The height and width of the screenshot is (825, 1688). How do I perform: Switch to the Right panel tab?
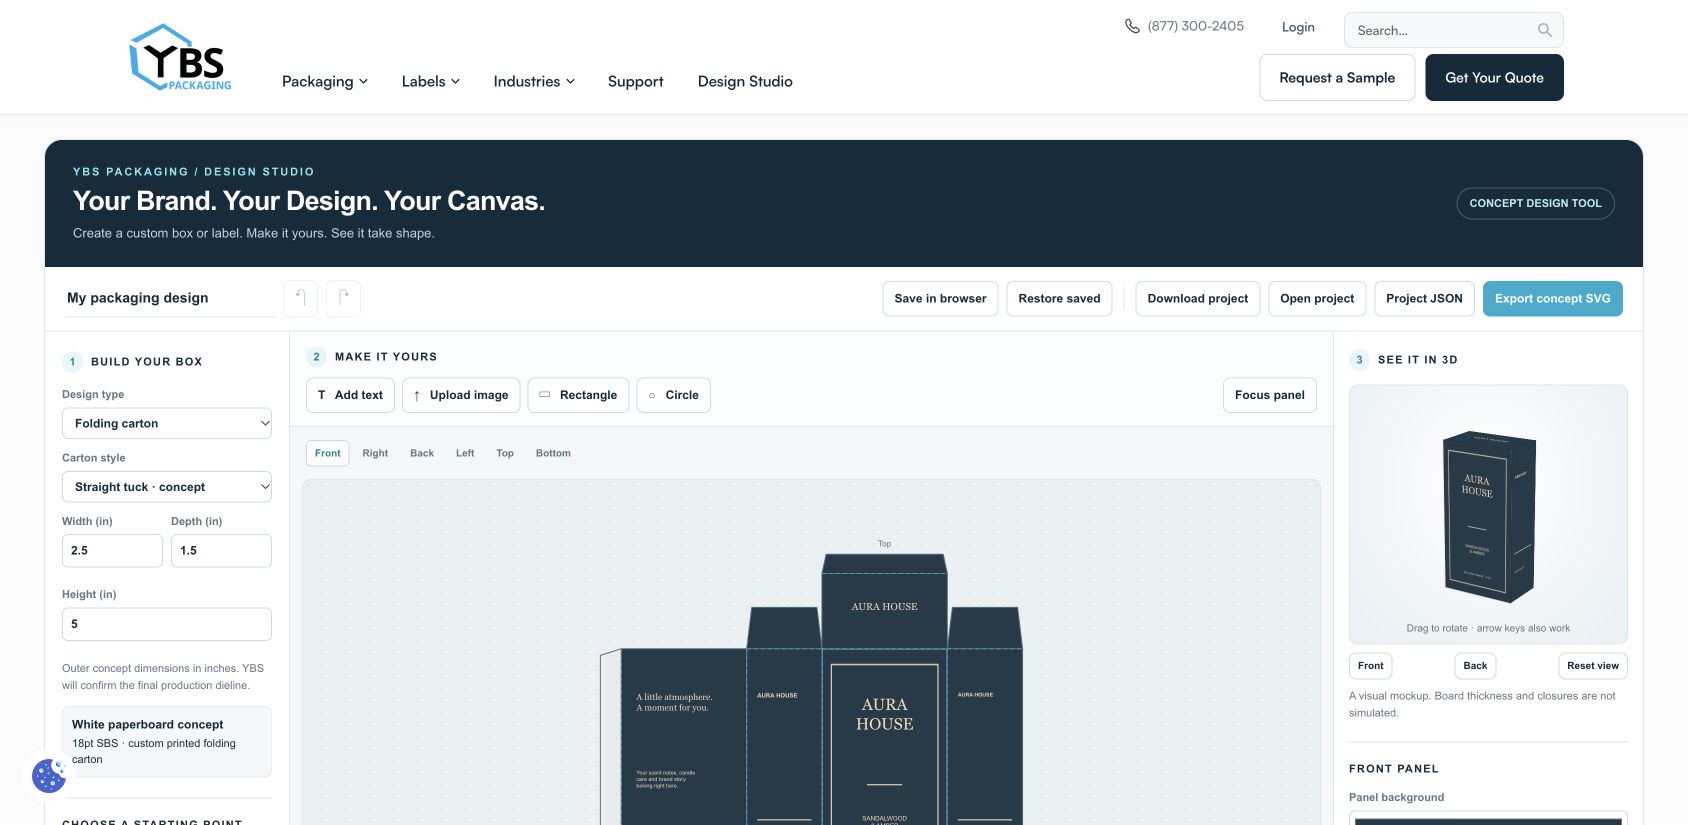coord(375,453)
